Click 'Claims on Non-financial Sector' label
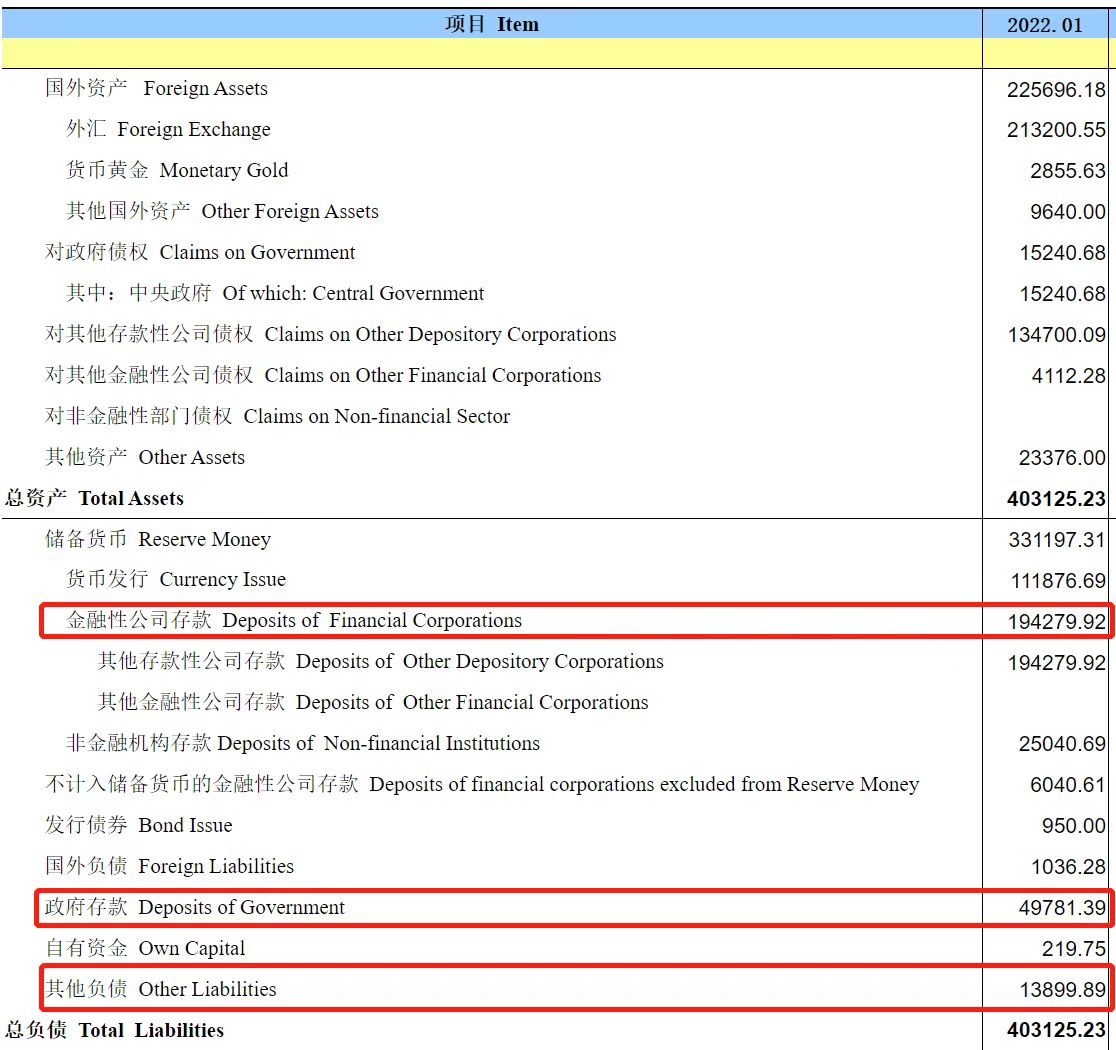The width and height of the screenshot is (1116, 1050). coord(278,416)
